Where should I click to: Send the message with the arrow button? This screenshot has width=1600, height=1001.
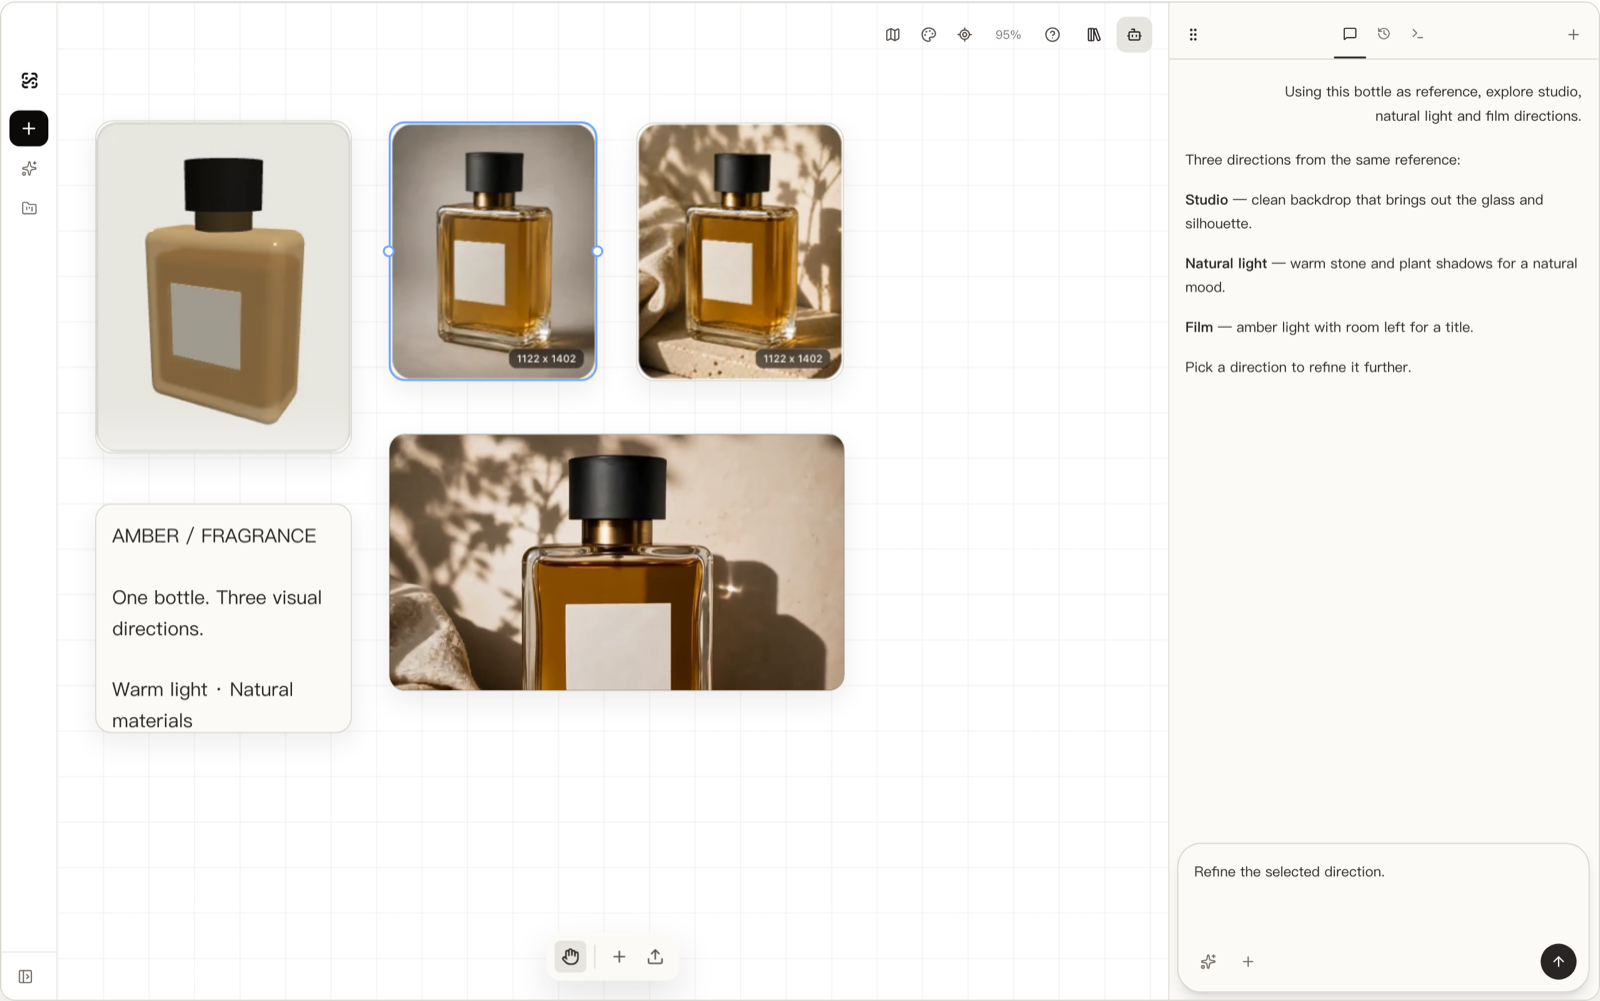(x=1558, y=961)
